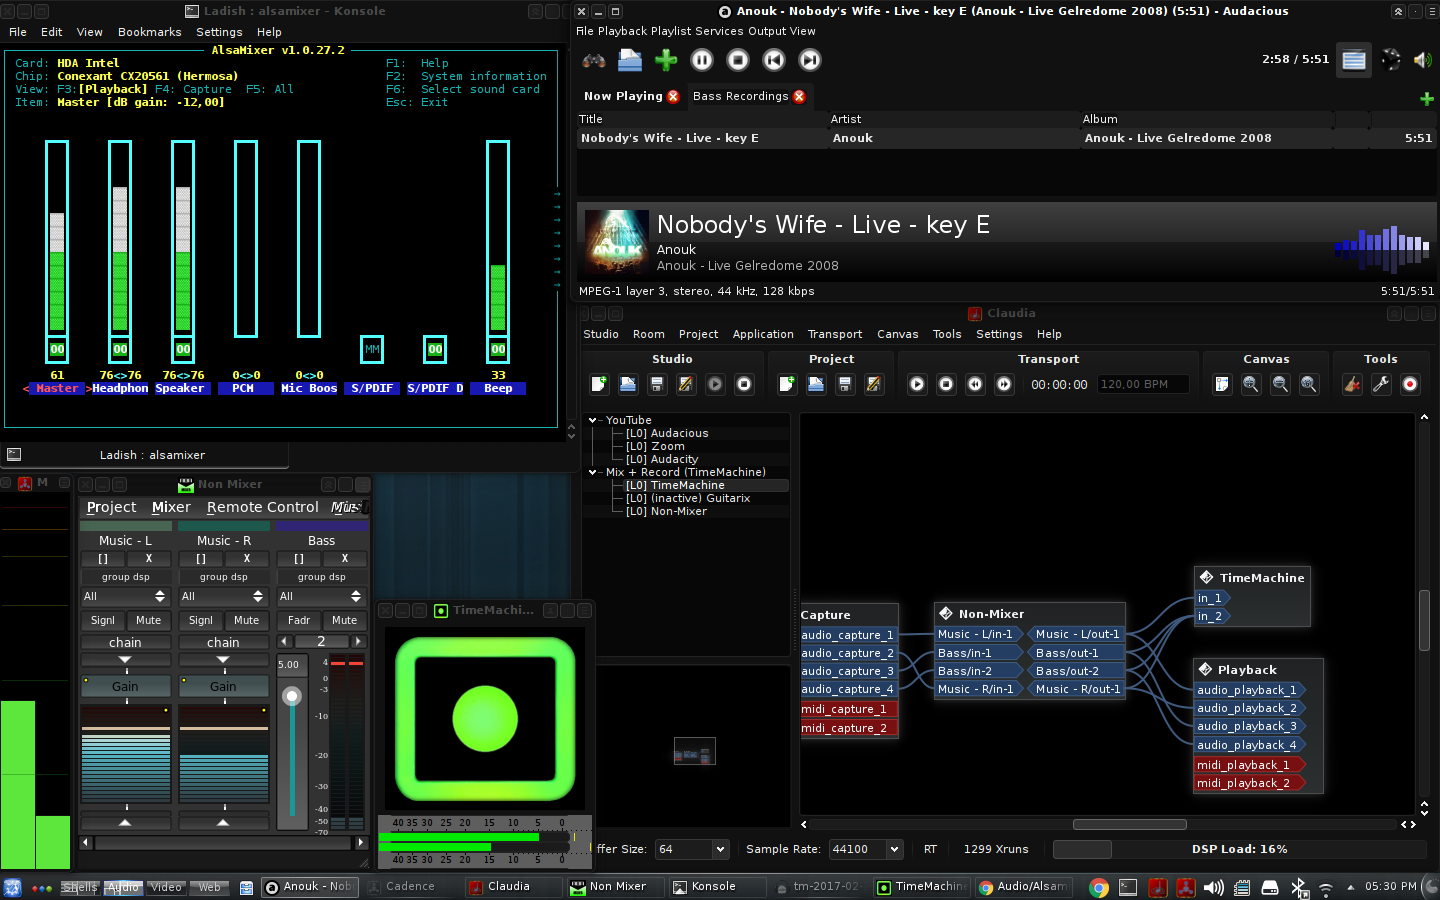Rename studio in Claudia Studio toolbar
This screenshot has width=1440, height=900.
click(686, 384)
